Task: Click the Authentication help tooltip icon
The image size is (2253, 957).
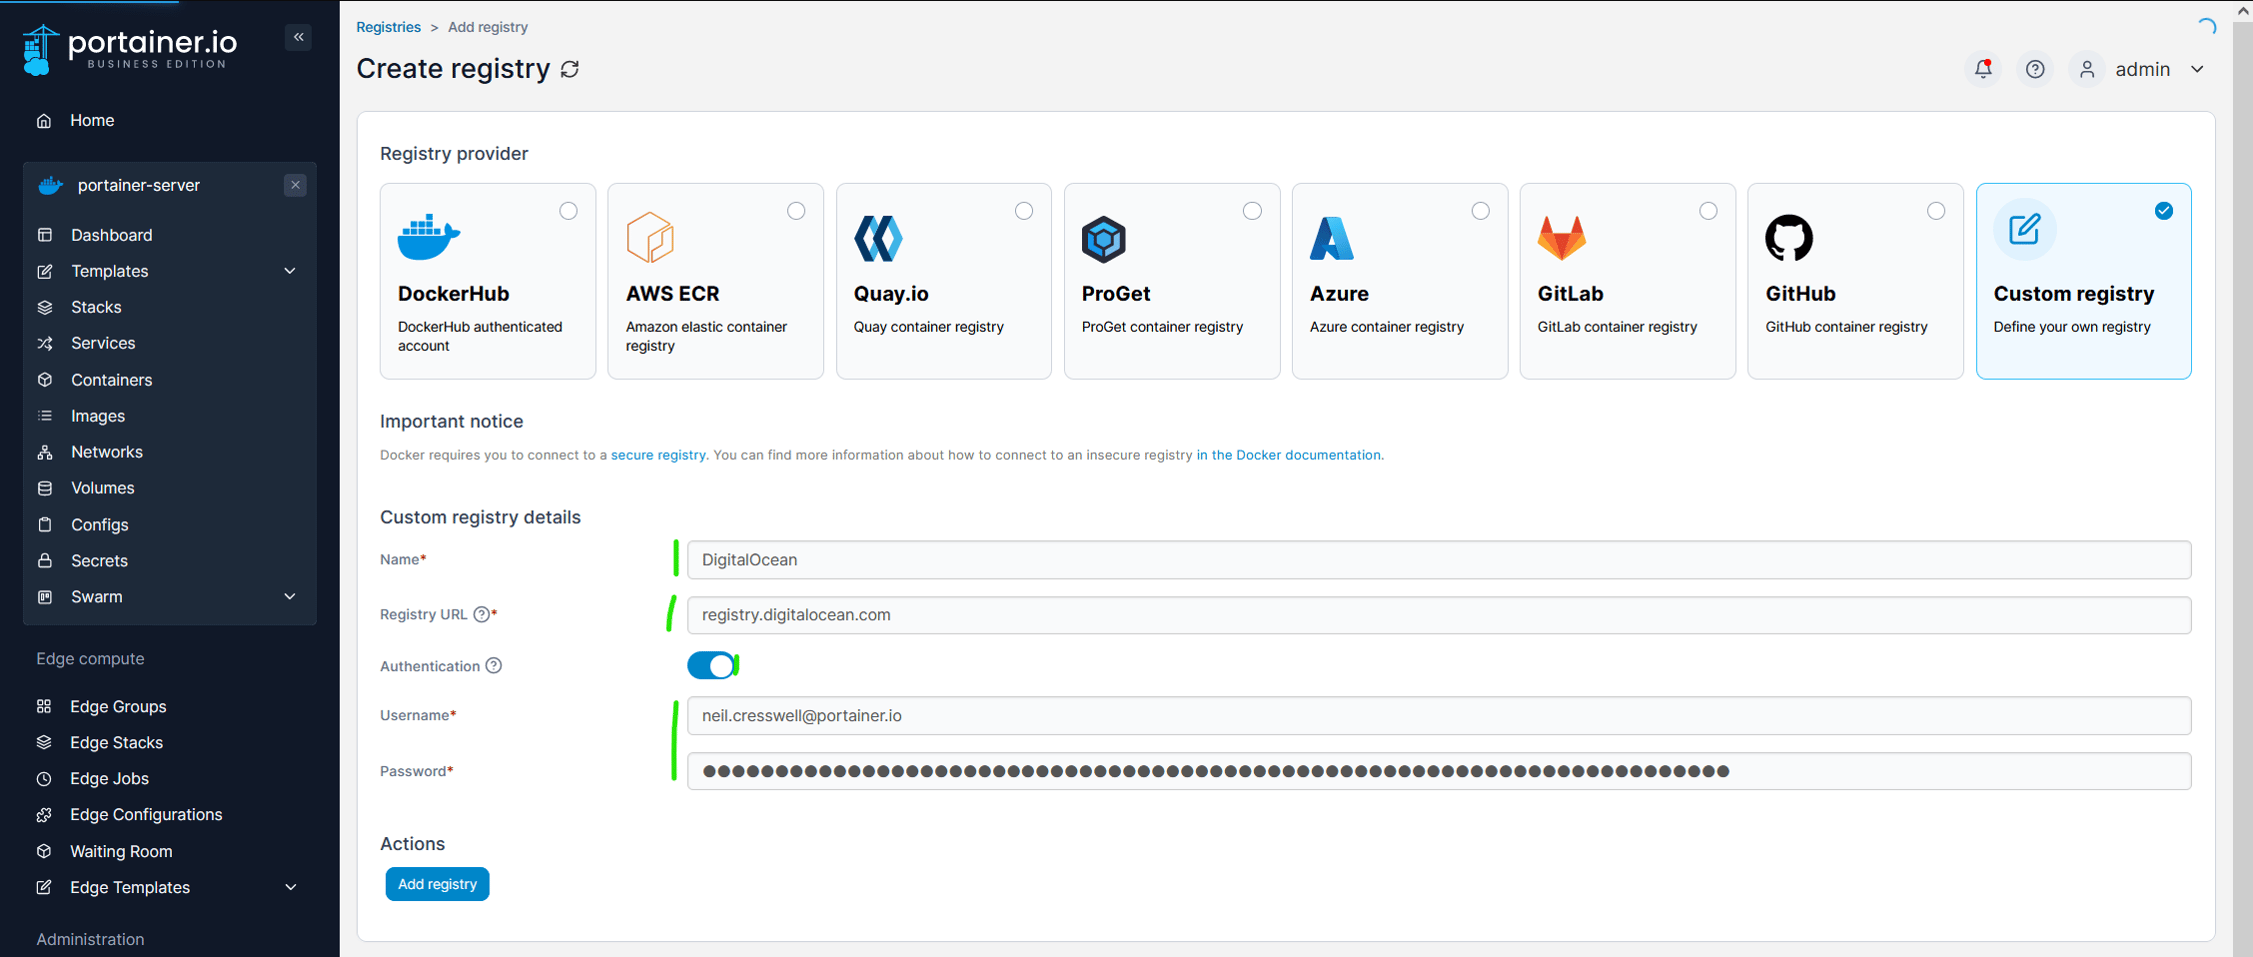Action: (x=494, y=666)
